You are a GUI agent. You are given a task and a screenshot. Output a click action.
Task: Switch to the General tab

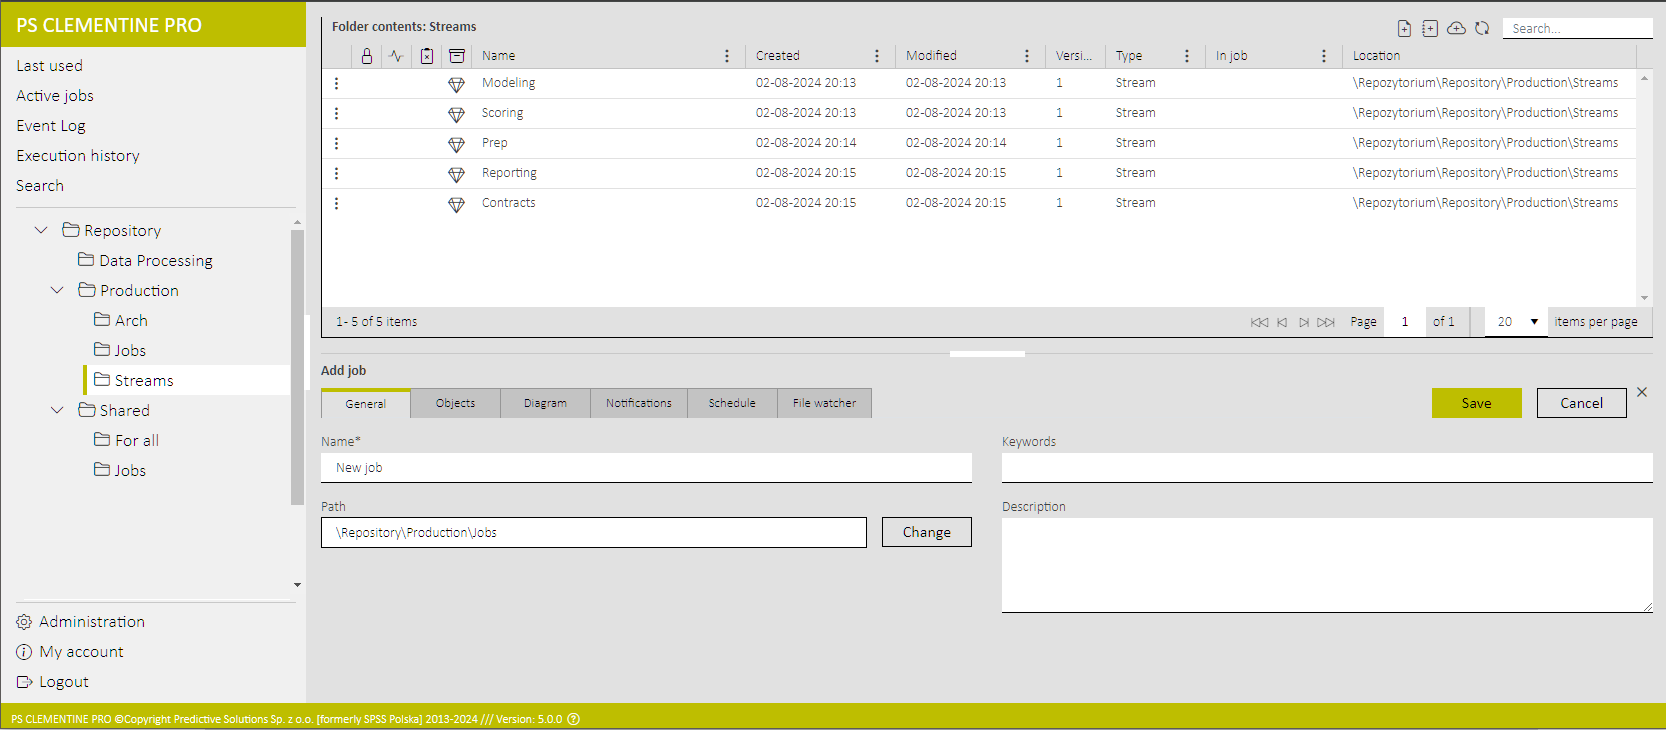[x=366, y=404]
